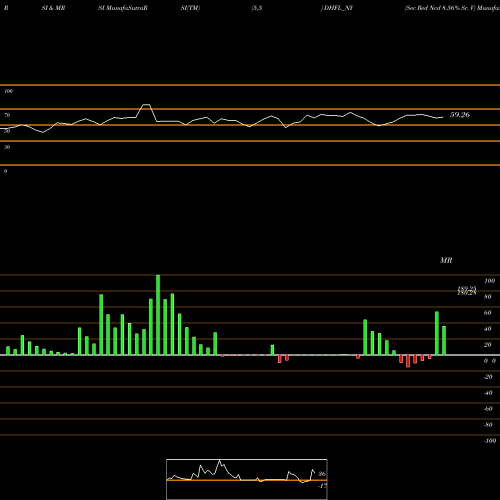500x500 pixels.
Task: Click the '(5,5' parameter text in header
Action: pyautogui.click(x=257, y=8)
